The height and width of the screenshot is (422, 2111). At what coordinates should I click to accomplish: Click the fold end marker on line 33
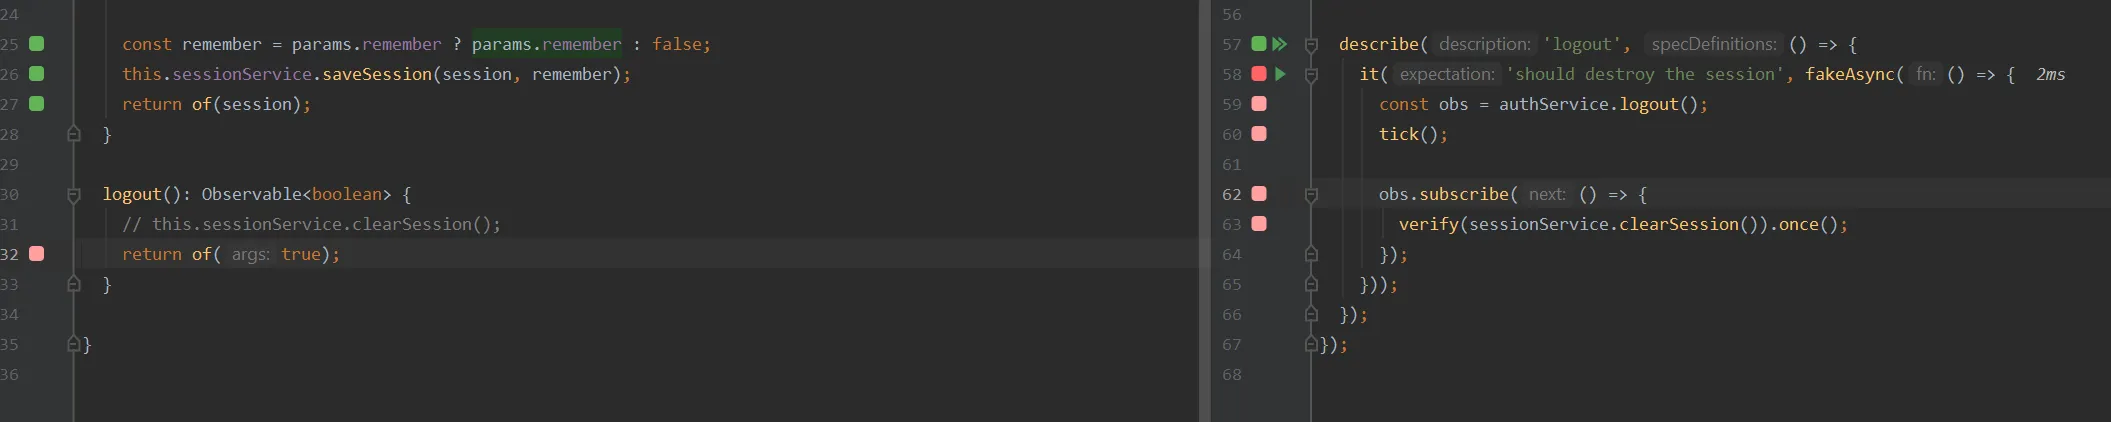pos(73,284)
